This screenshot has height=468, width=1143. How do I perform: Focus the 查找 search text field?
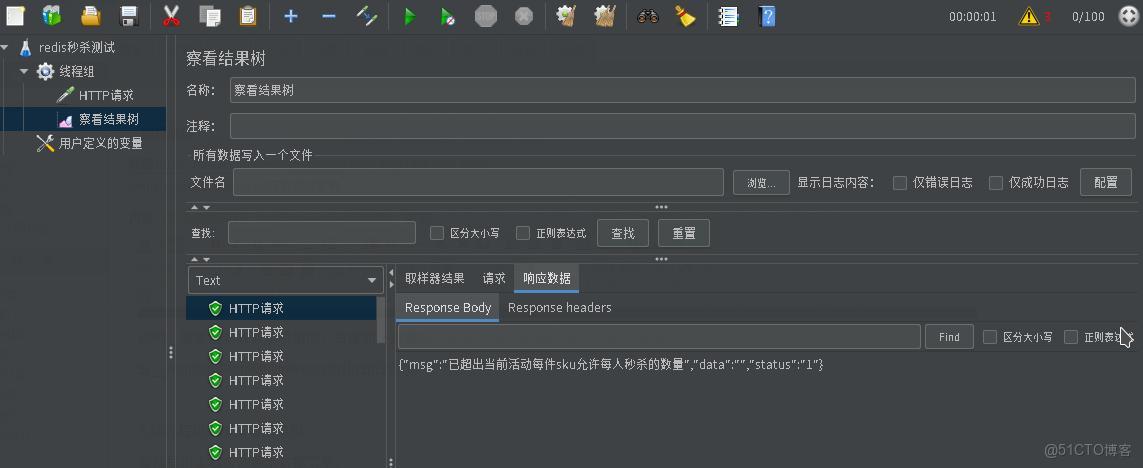pos(321,233)
